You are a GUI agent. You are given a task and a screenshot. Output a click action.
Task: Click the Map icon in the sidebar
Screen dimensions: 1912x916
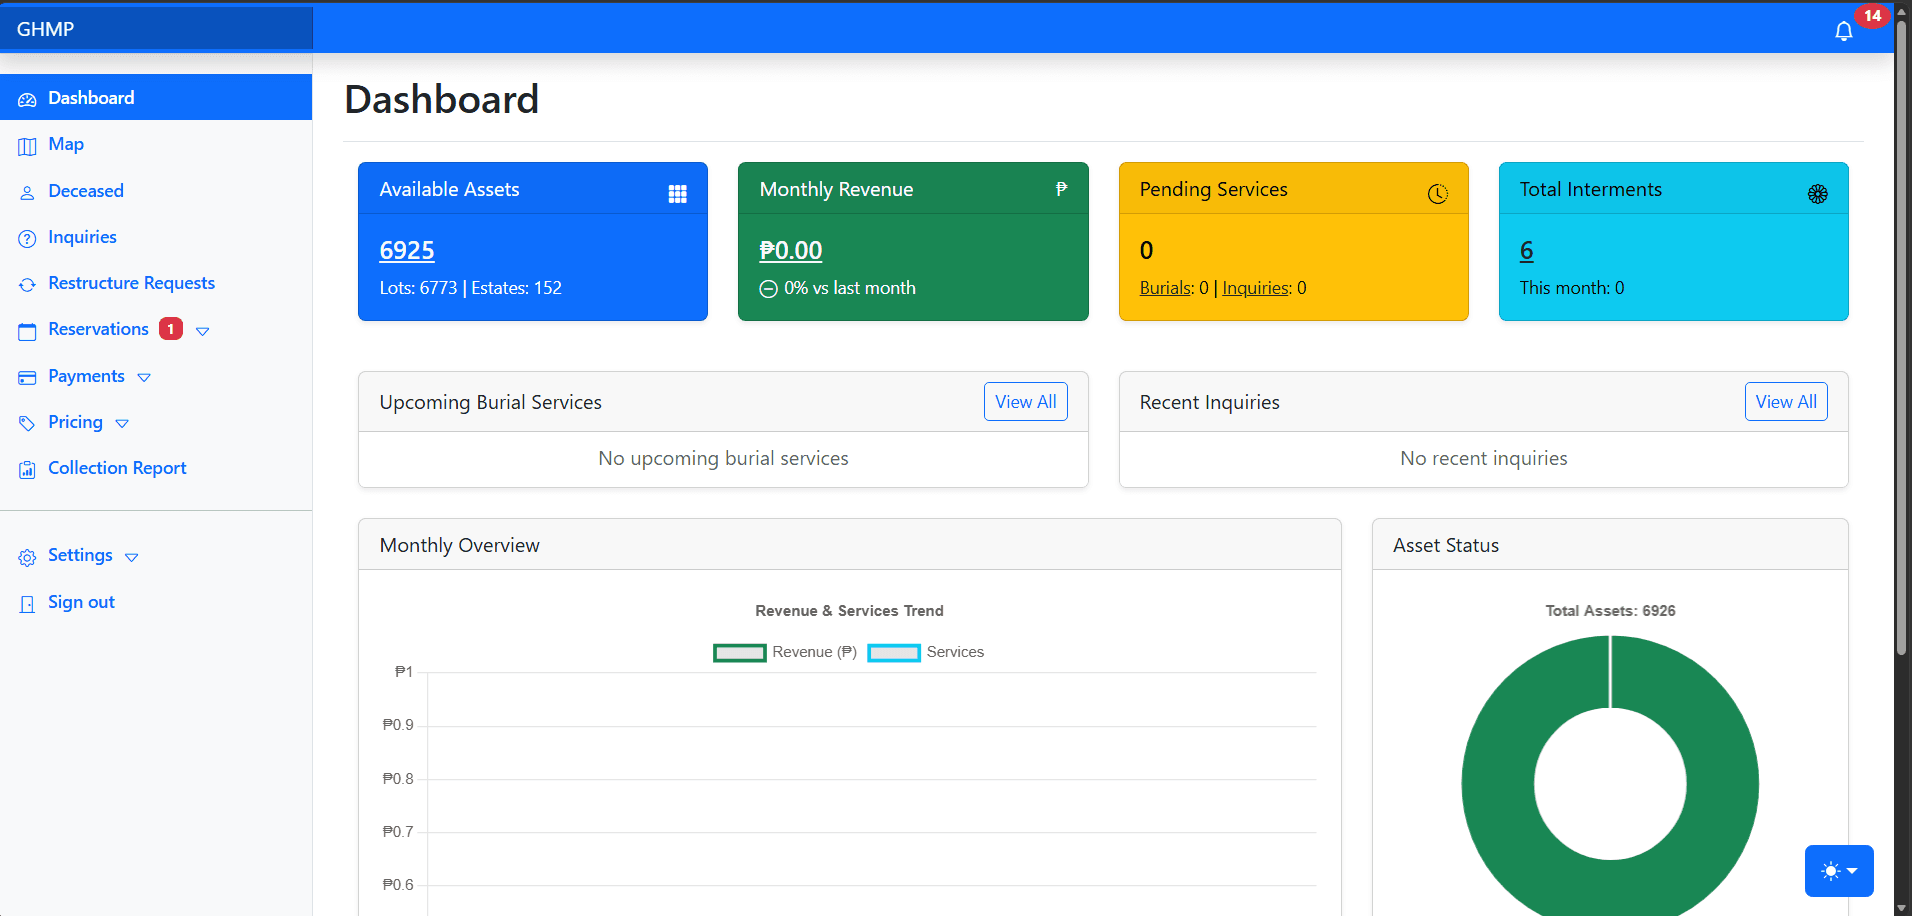[27, 146]
